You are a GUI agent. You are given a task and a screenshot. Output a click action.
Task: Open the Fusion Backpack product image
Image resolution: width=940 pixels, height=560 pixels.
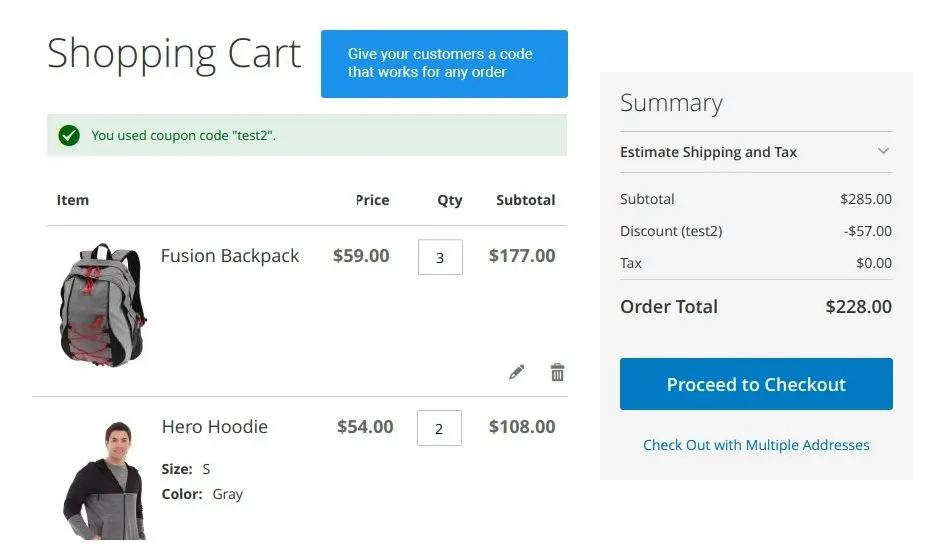pos(103,304)
